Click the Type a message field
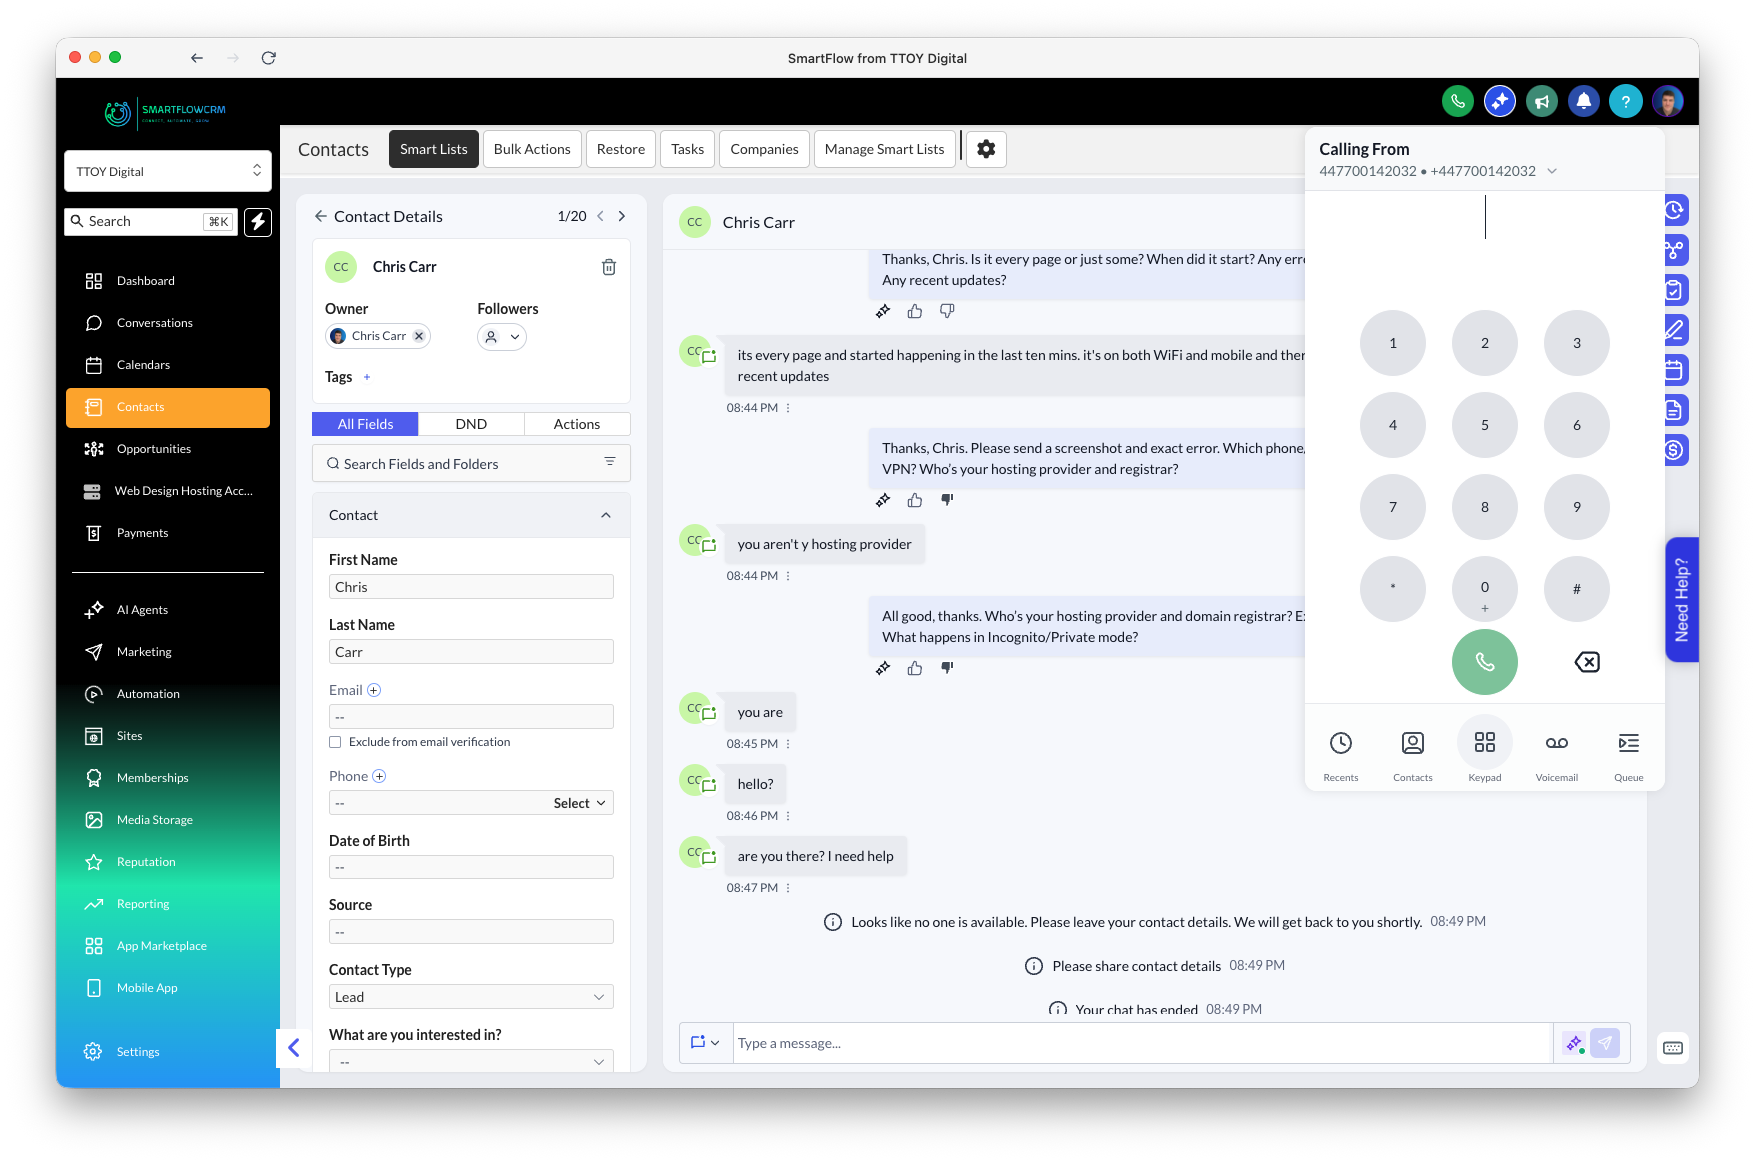Screen dimensions: 1755x1162 1100,1042
